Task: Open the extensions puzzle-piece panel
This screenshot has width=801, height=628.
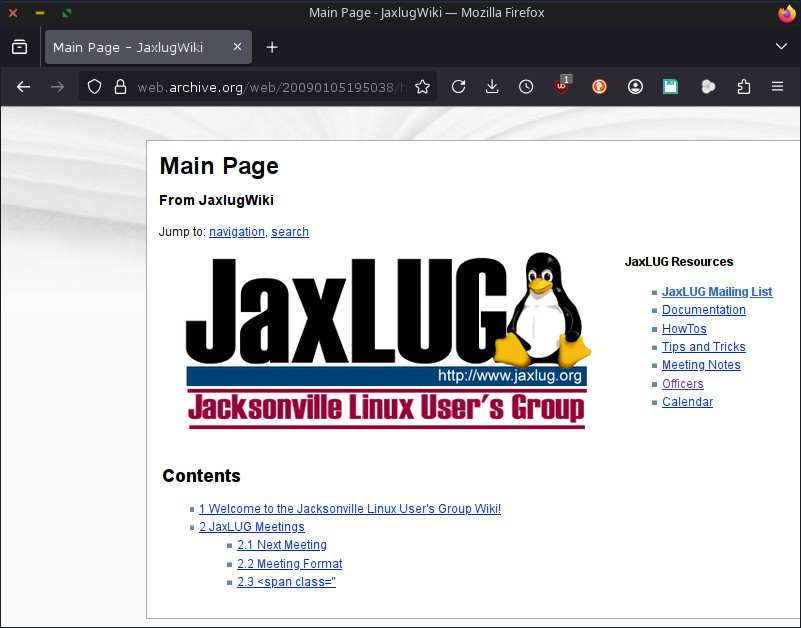Action: click(744, 87)
